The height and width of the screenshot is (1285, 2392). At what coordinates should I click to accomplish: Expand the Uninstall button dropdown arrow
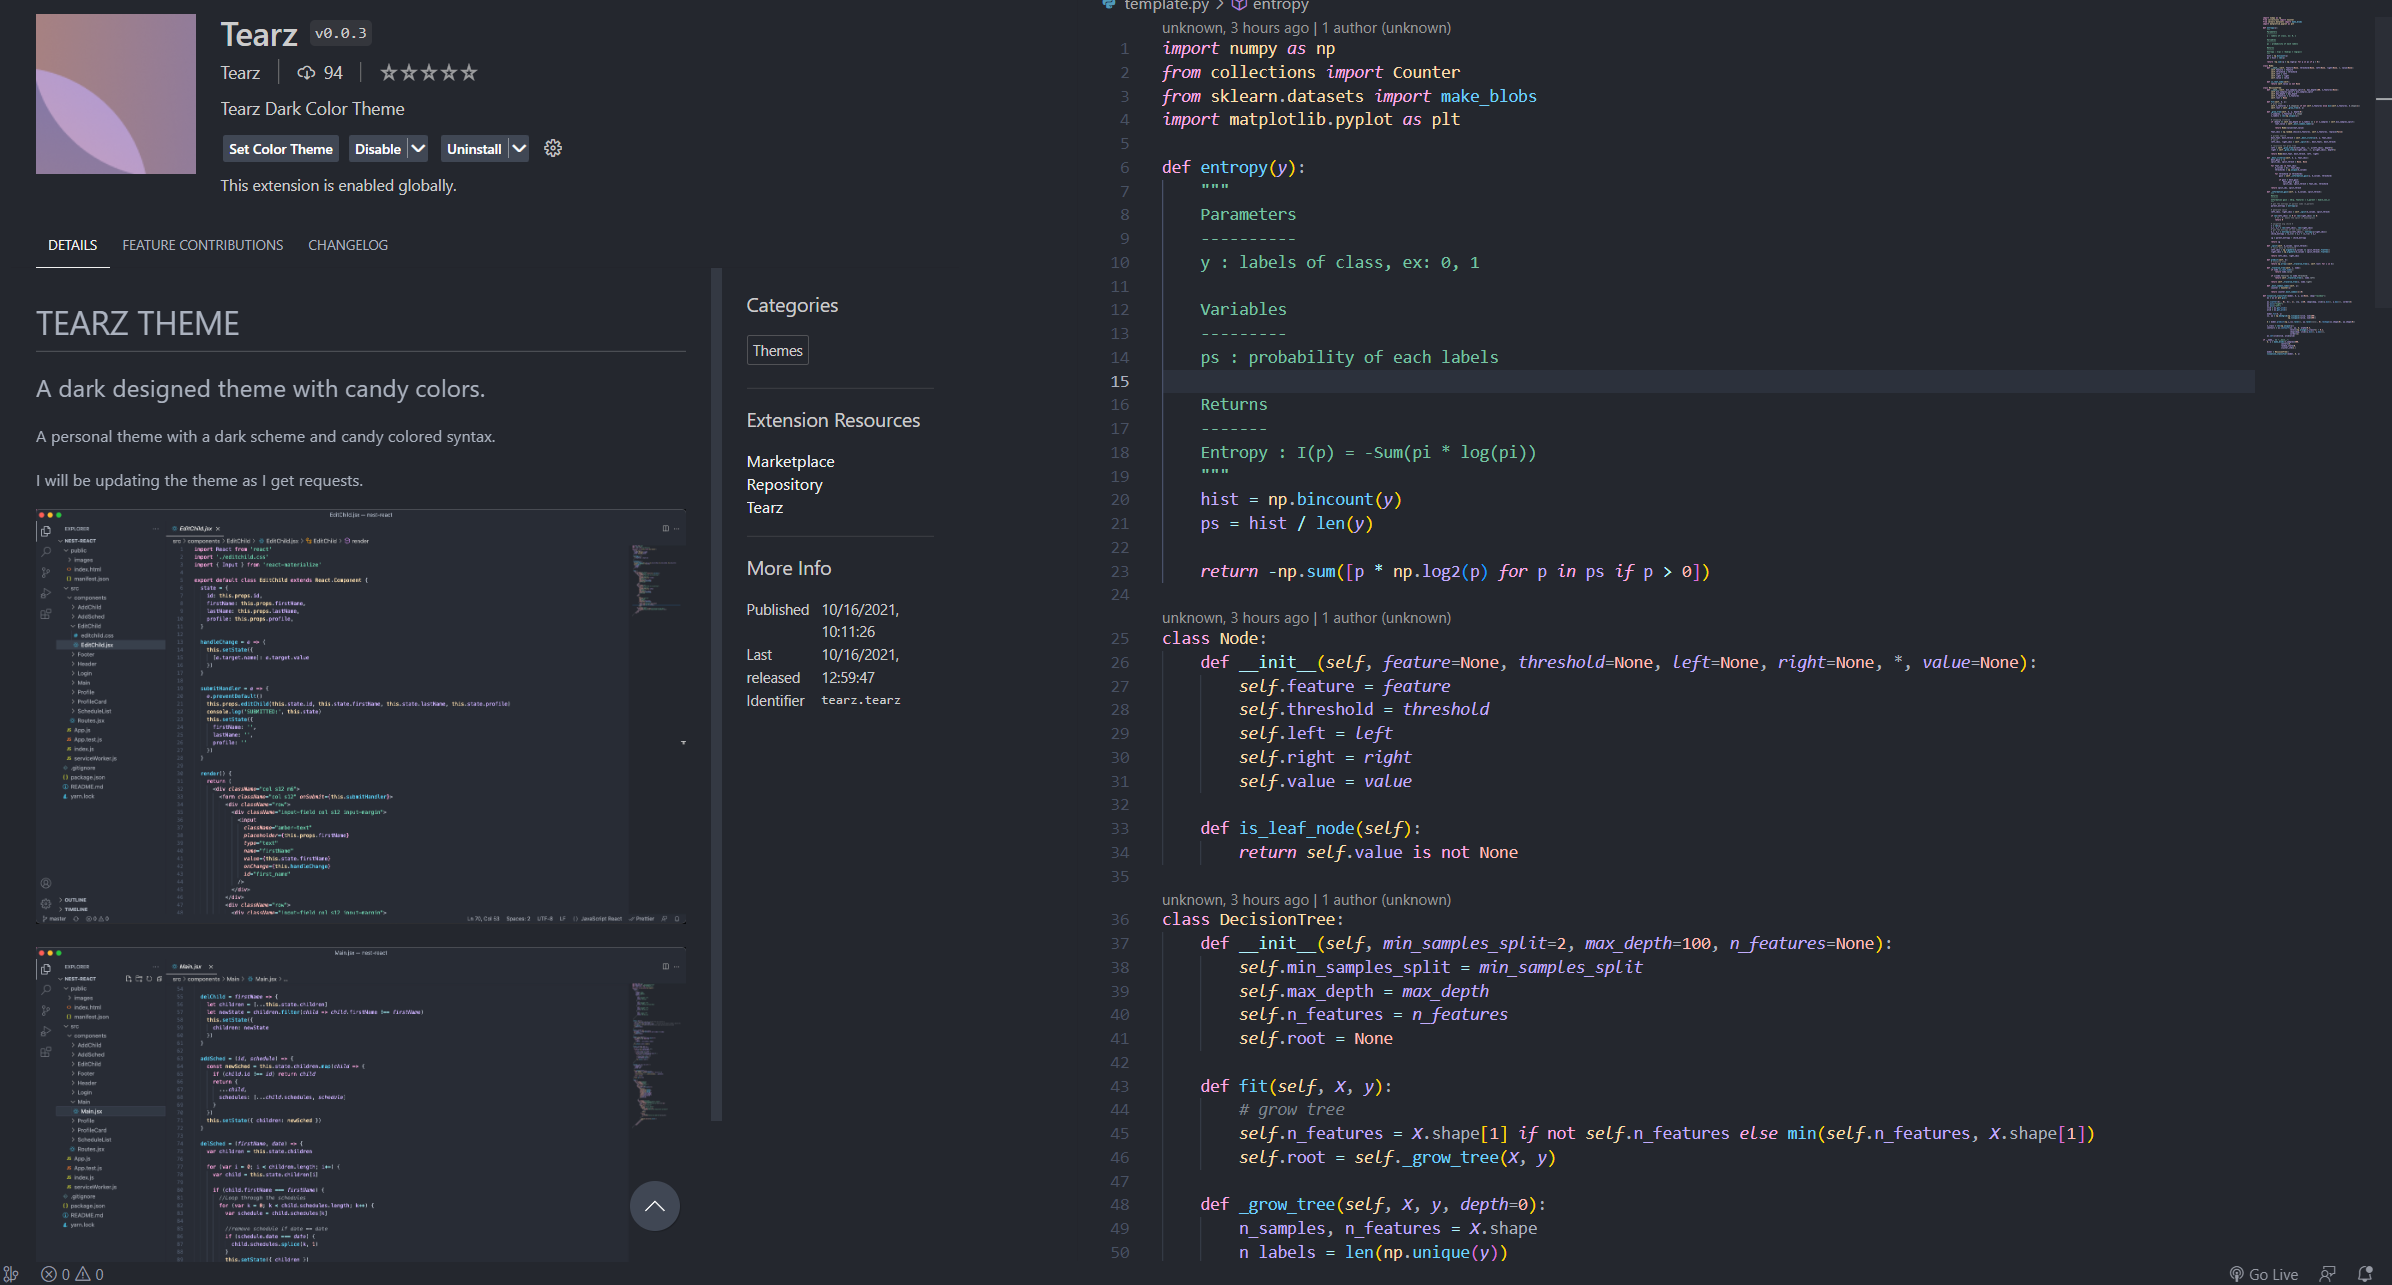(x=519, y=148)
